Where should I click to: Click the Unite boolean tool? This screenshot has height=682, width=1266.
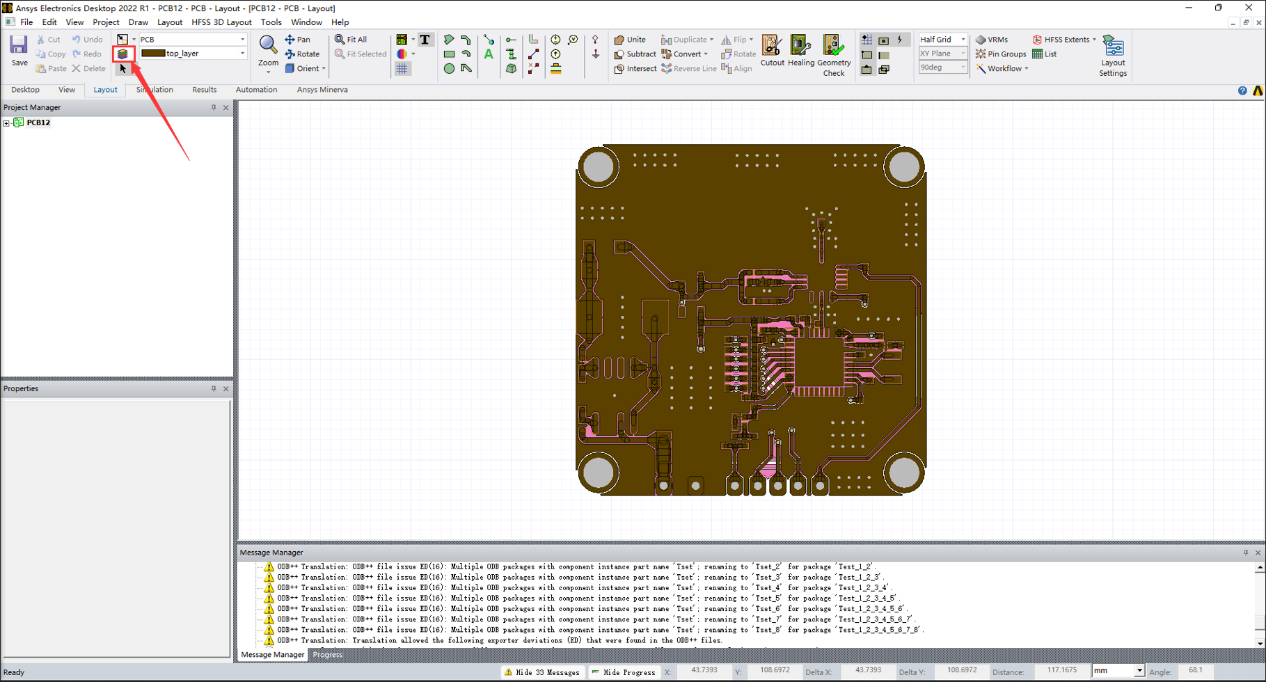[x=629, y=40]
